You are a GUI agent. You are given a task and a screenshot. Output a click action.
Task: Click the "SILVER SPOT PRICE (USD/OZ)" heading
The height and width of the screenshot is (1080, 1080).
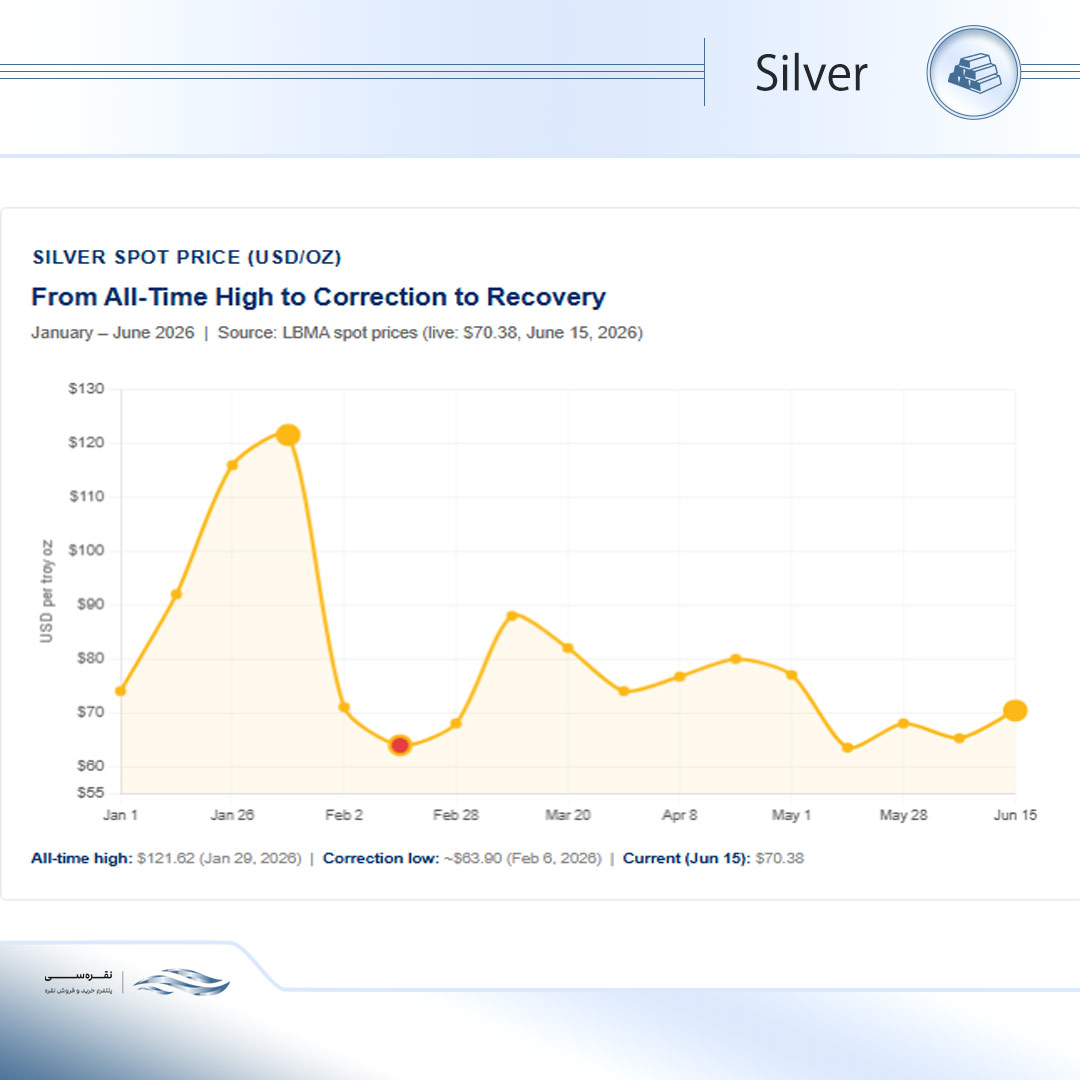pos(187,257)
